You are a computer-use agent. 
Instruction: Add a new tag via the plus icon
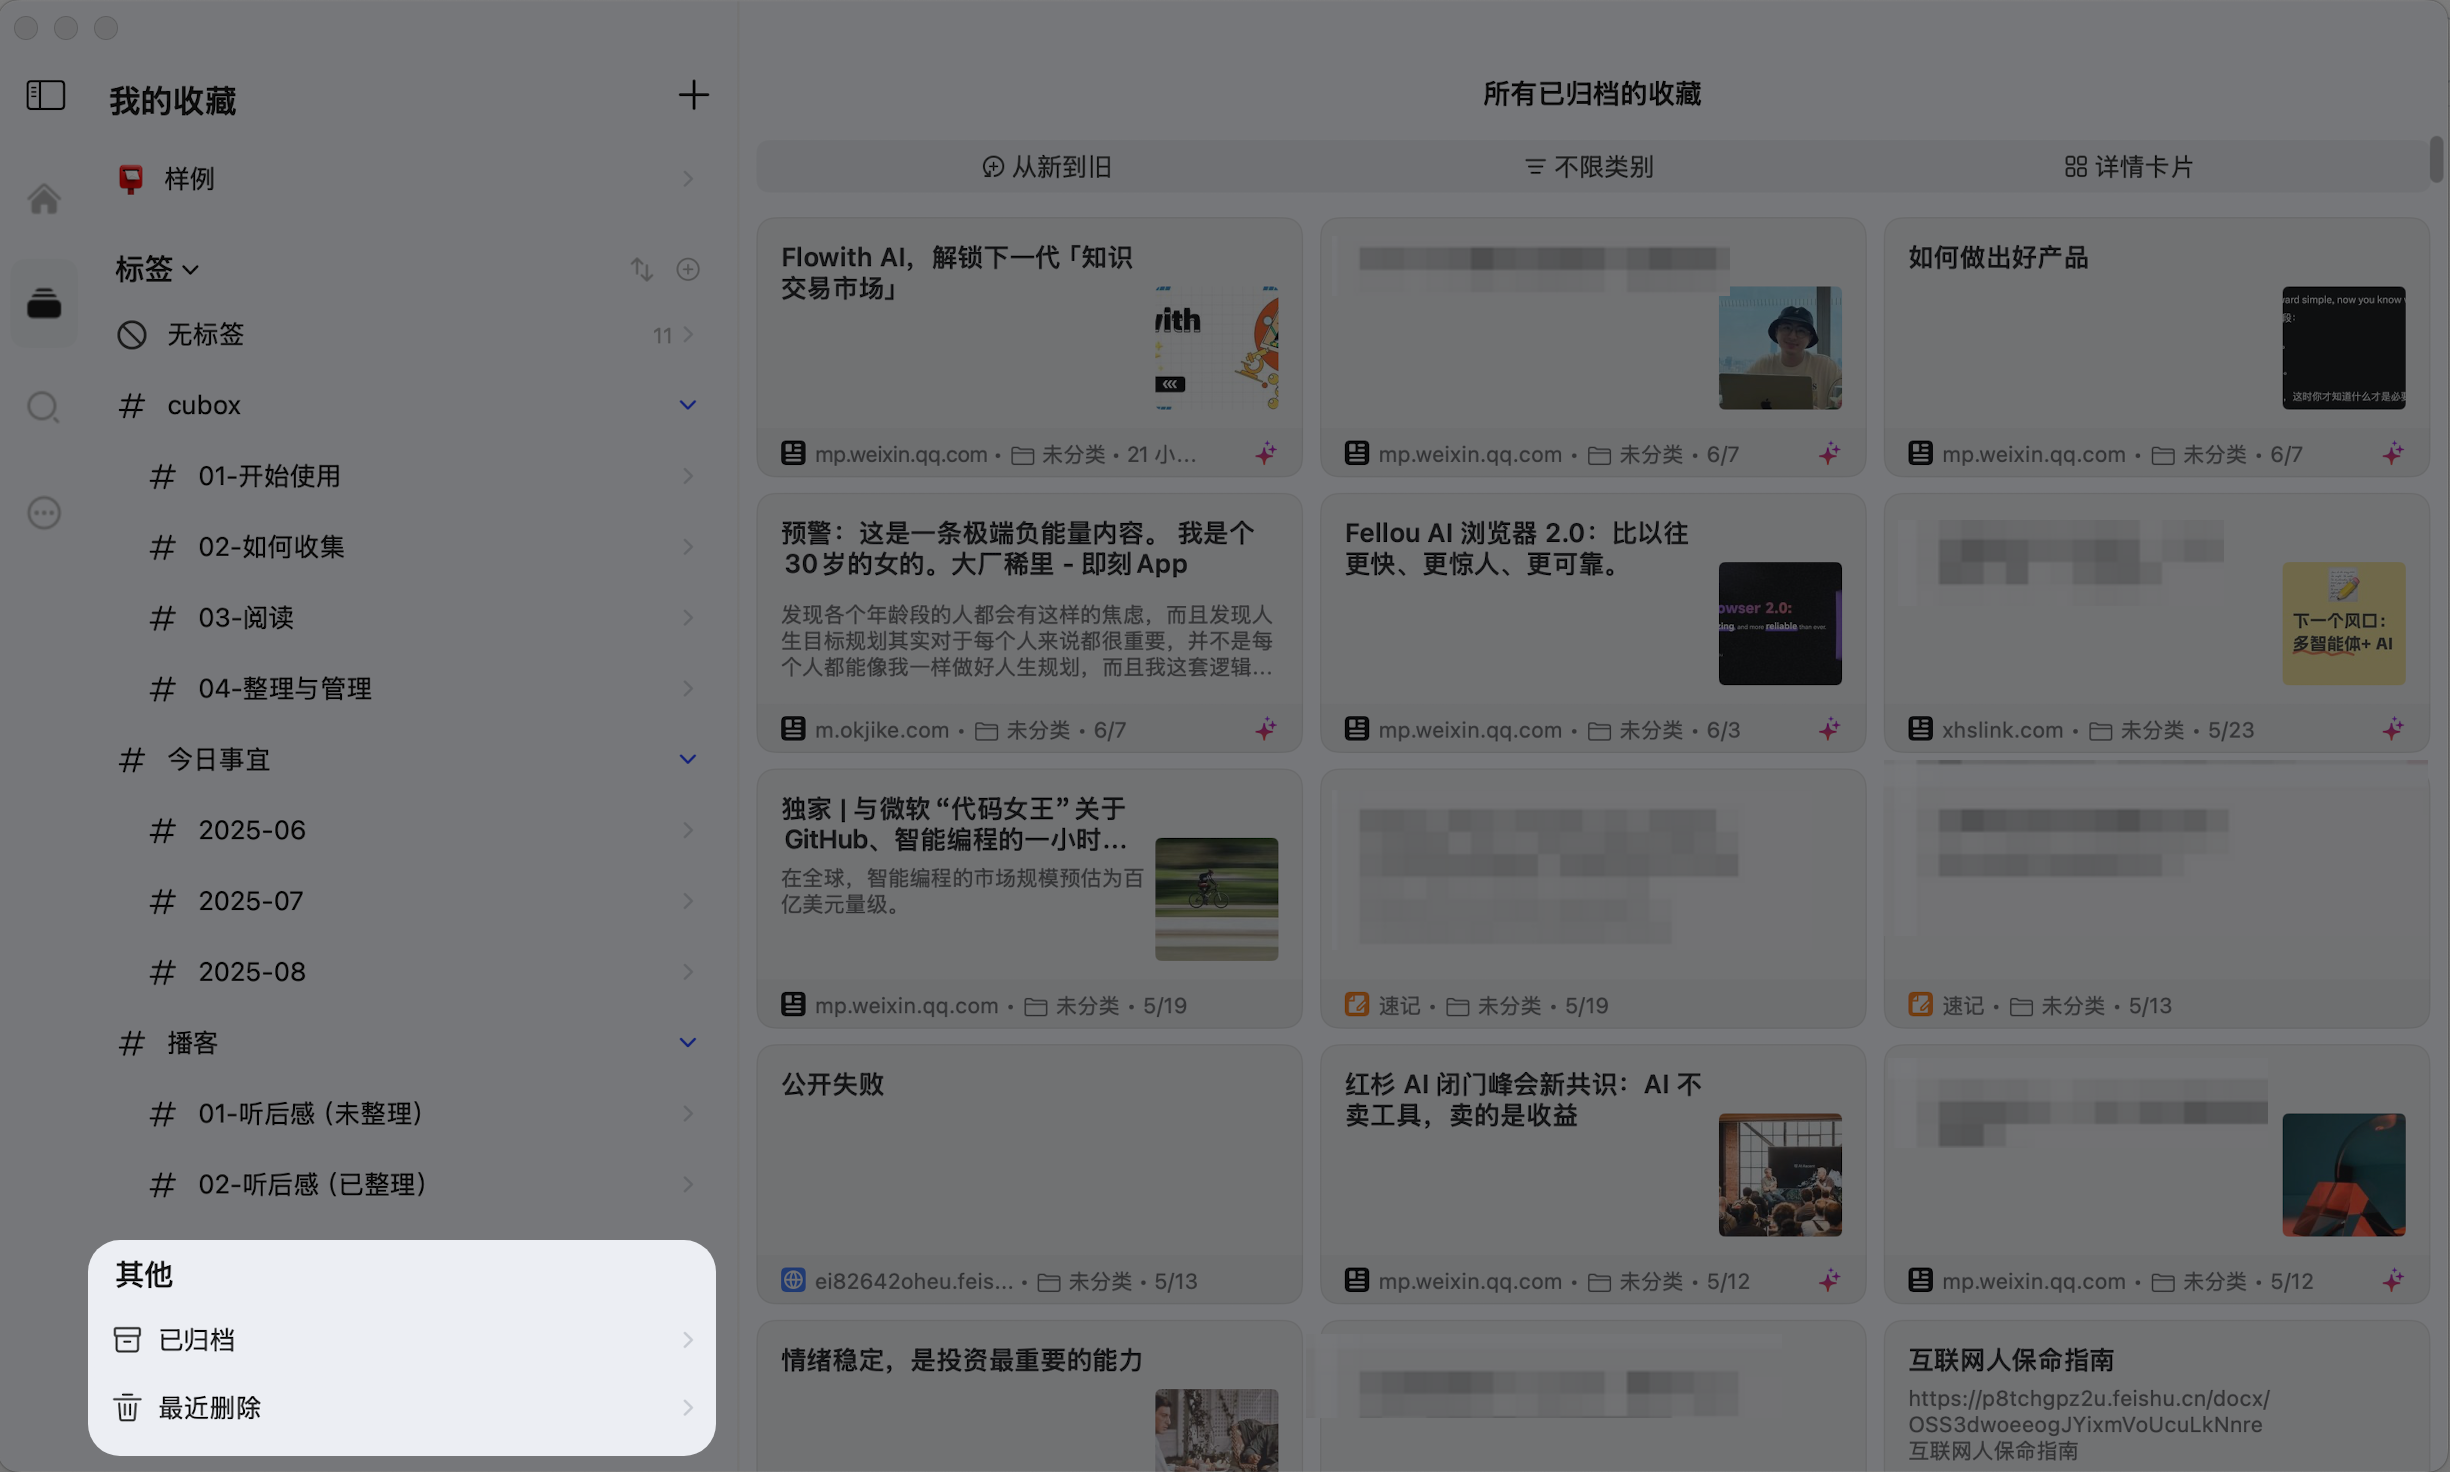pos(688,269)
